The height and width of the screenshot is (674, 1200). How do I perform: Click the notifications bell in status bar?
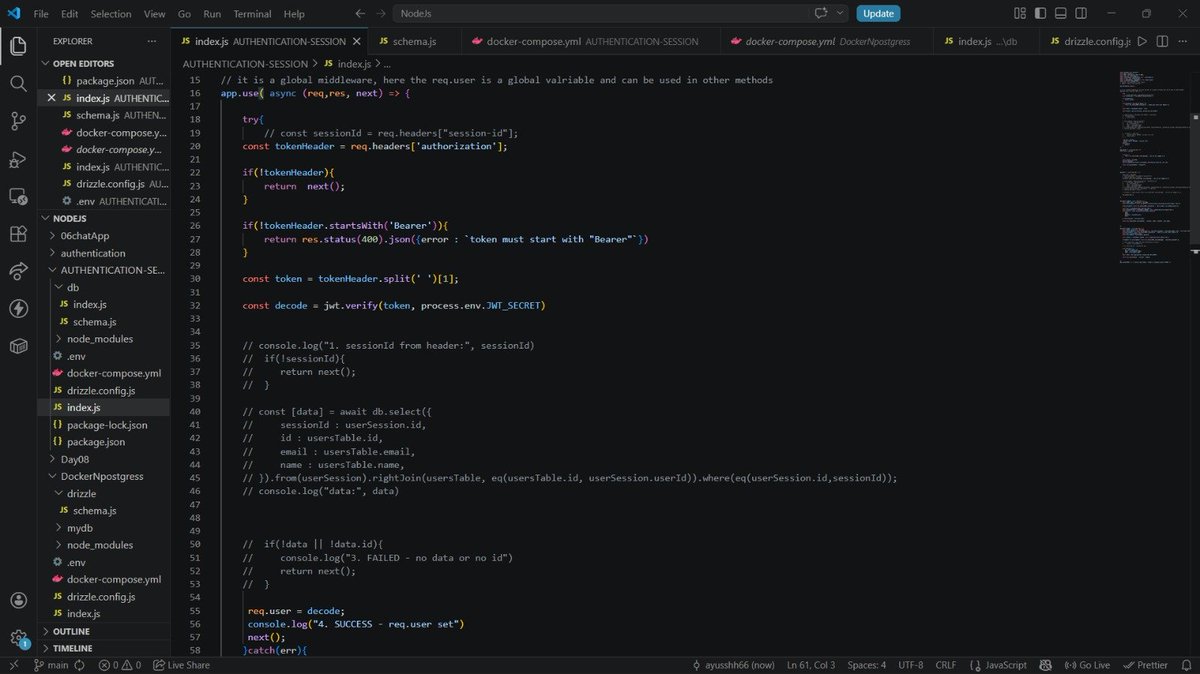click(x=1185, y=665)
